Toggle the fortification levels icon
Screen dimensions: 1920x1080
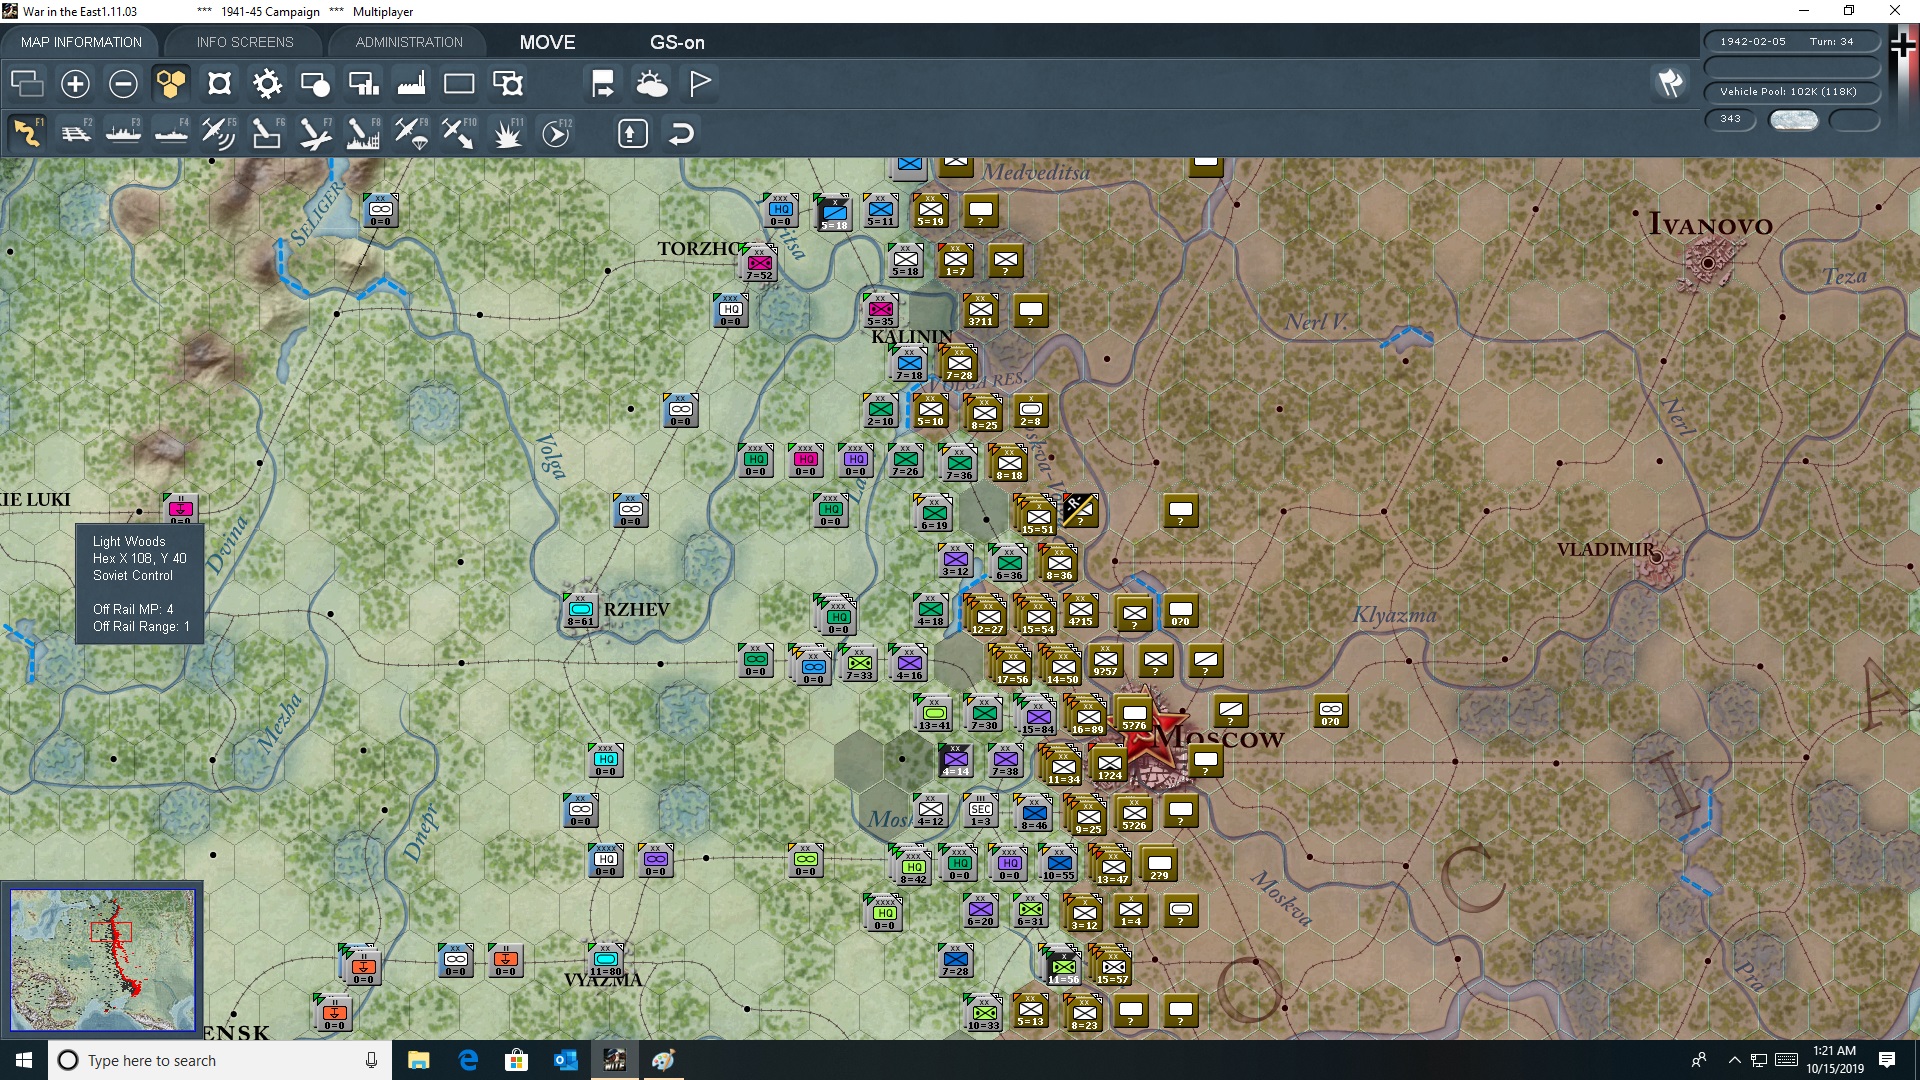tap(219, 84)
